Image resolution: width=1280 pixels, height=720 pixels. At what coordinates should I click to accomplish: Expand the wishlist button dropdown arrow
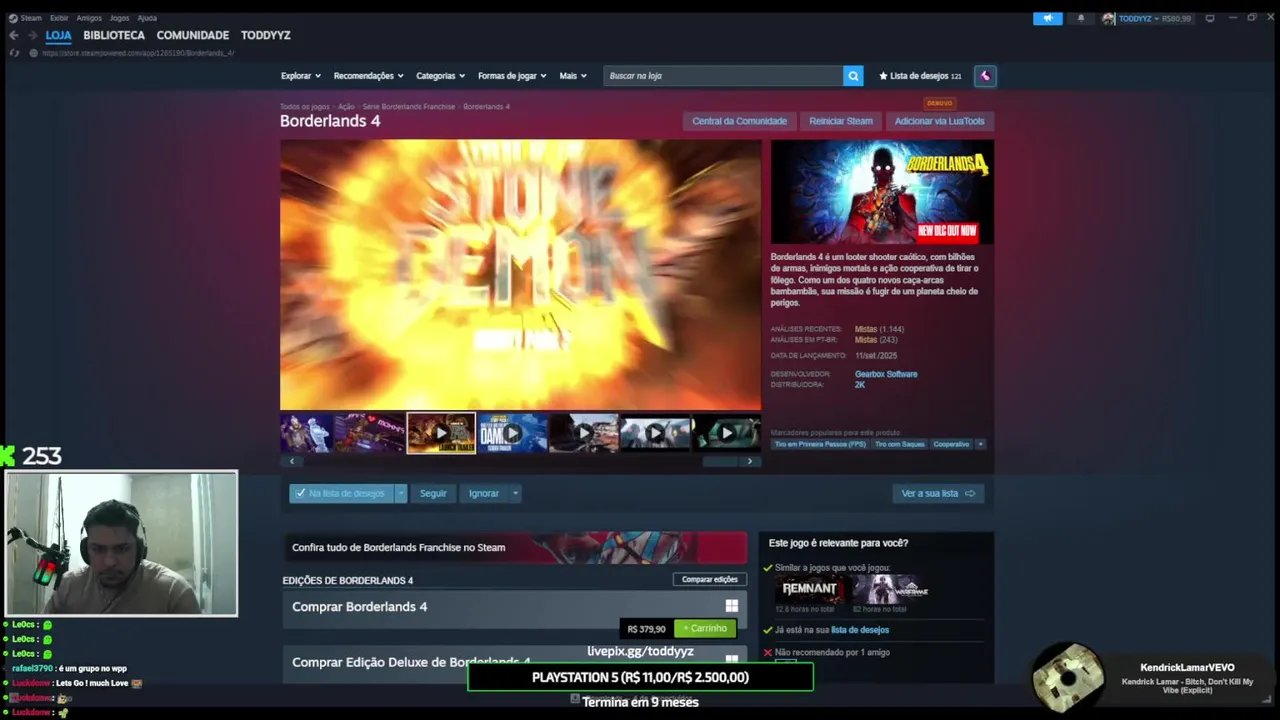point(401,493)
